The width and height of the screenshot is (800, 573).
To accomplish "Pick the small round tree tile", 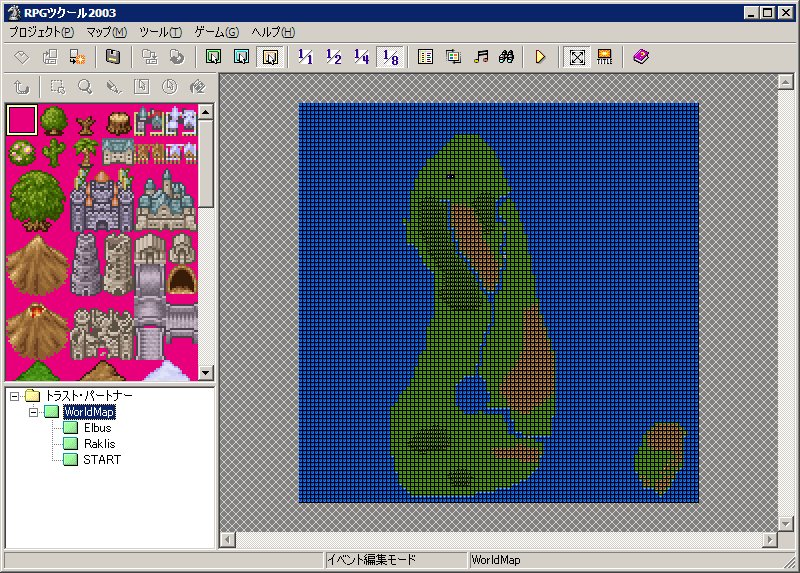I will (54, 120).
